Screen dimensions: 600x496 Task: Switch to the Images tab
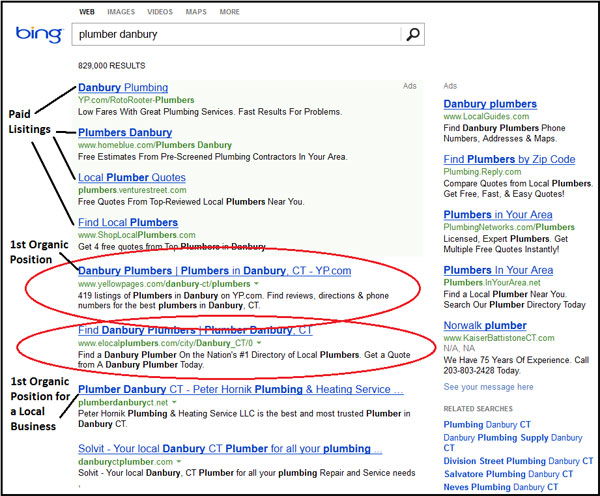pos(121,12)
